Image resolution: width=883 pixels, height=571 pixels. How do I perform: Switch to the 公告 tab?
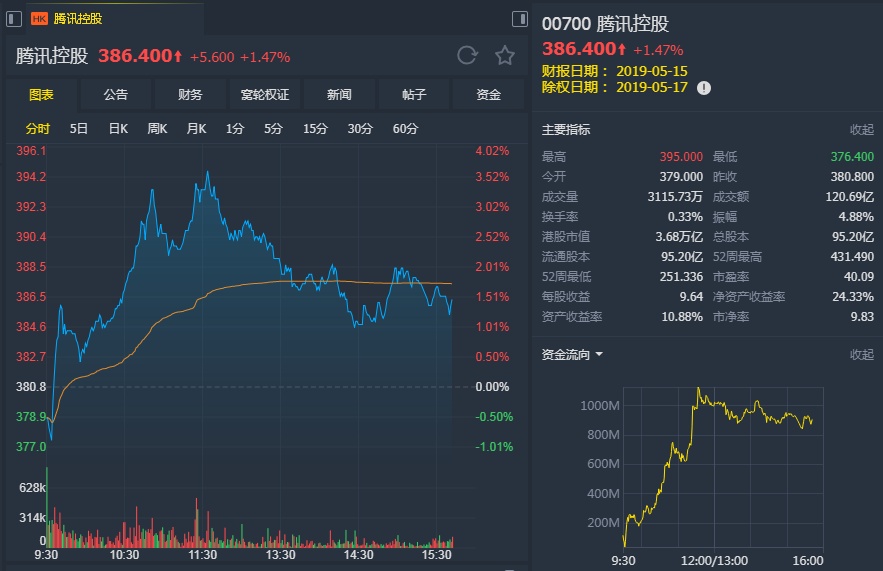pos(115,95)
